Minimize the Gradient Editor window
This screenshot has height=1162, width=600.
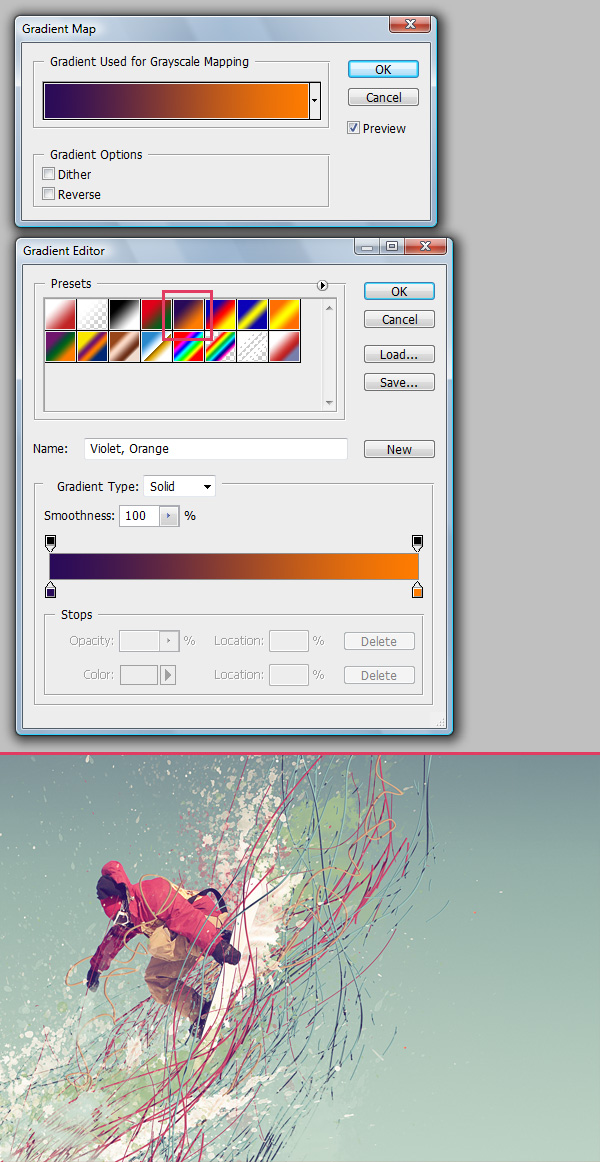click(369, 246)
